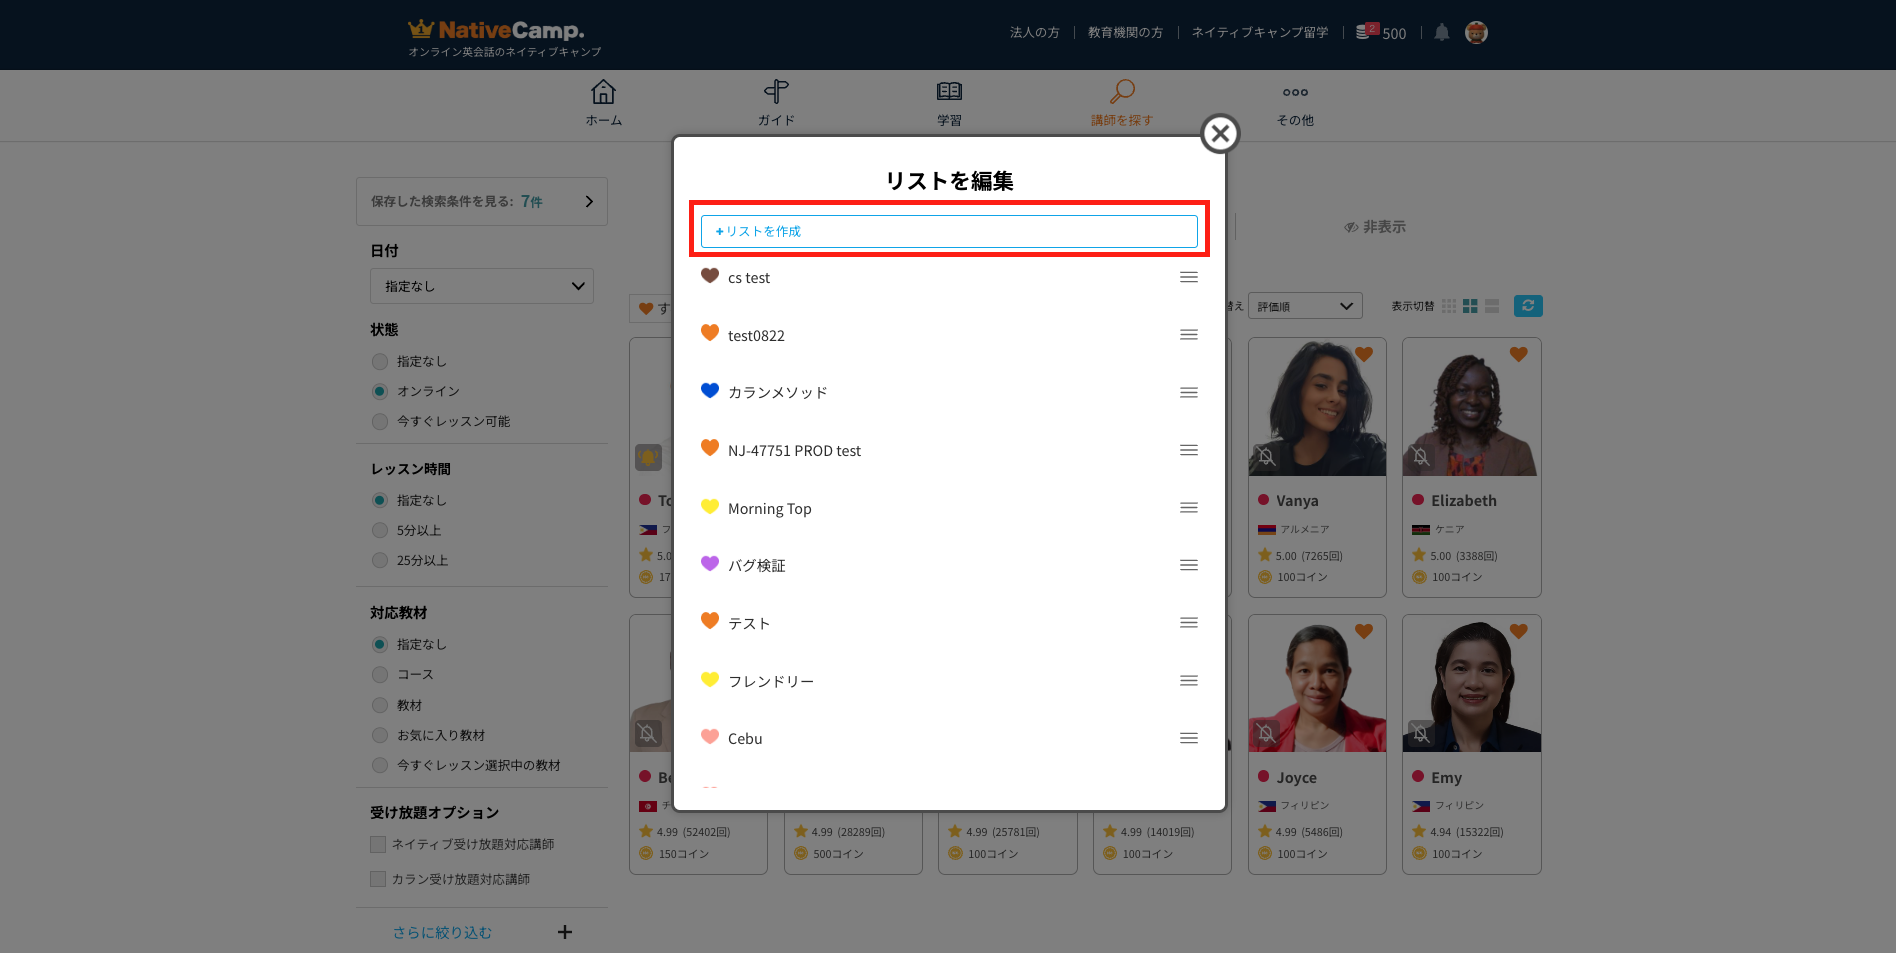Click the ホーム house icon
This screenshot has height=953, width=1896.
tap(603, 93)
